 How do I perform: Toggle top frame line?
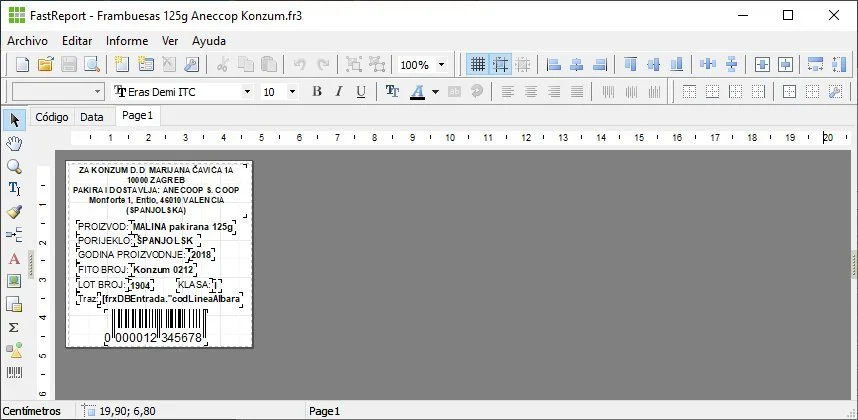tap(689, 91)
